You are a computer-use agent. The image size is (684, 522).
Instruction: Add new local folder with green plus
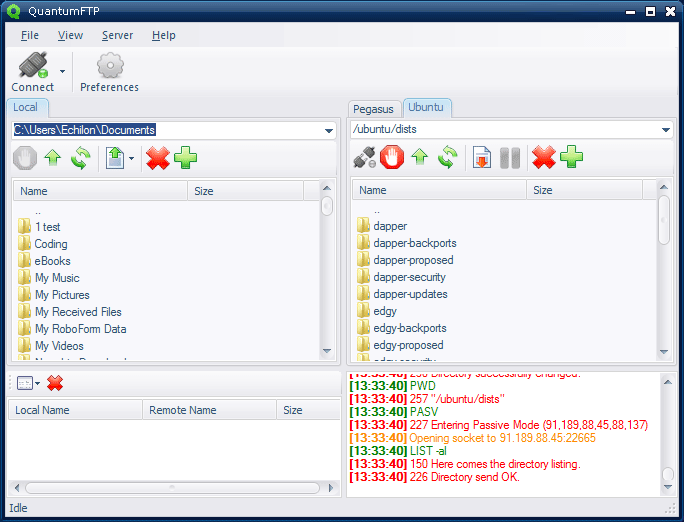click(185, 157)
